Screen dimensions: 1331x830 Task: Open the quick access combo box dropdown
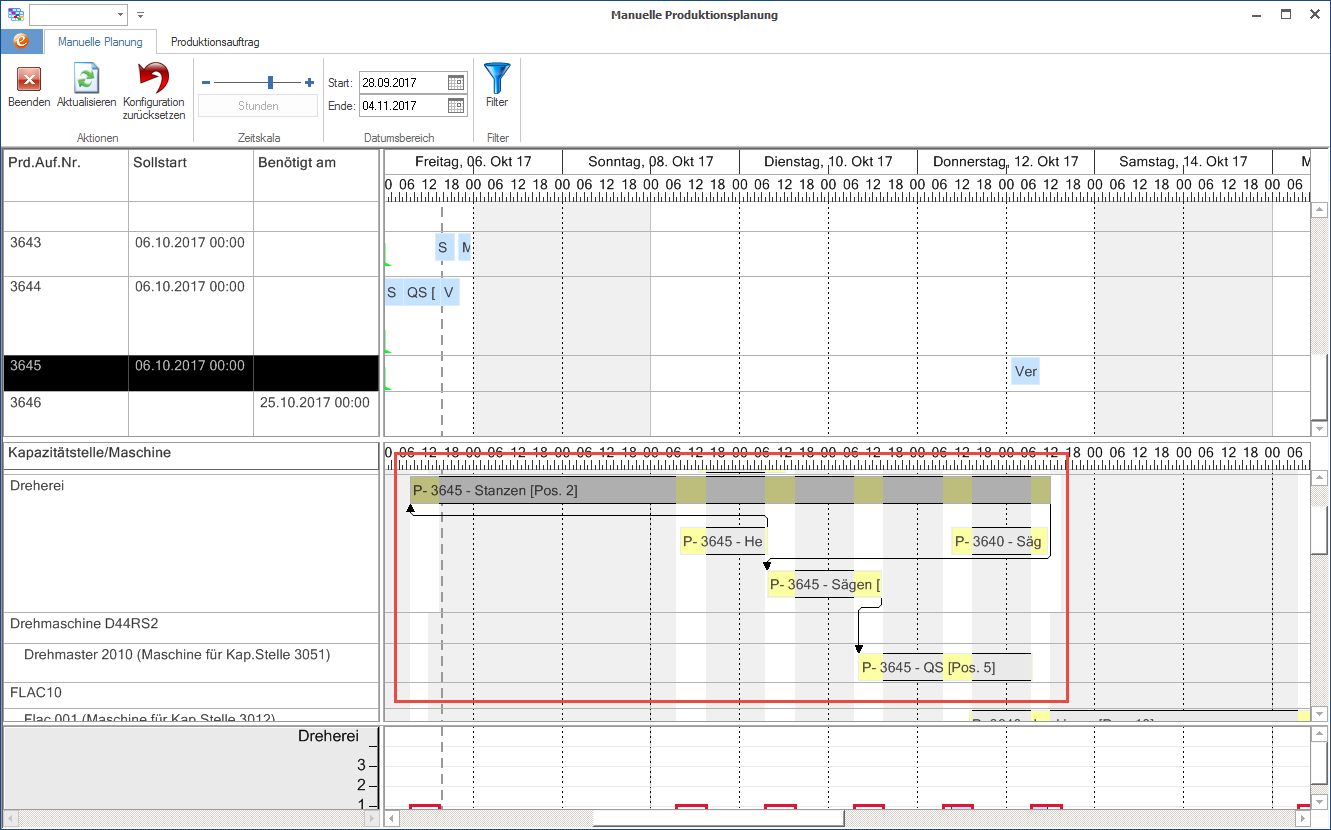click(x=121, y=15)
